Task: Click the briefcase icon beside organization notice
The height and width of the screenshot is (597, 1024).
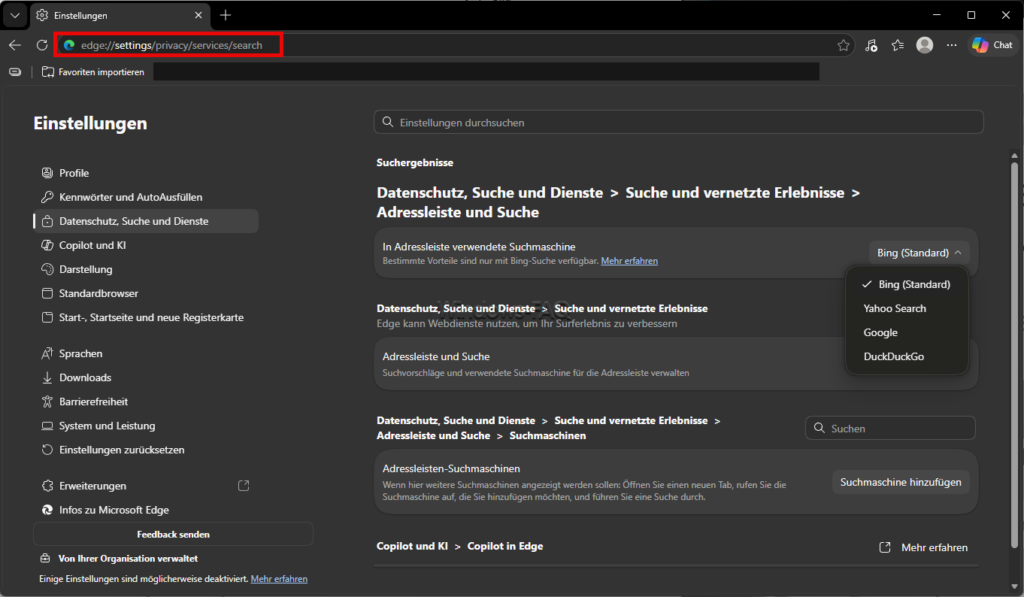Action: tap(45, 558)
